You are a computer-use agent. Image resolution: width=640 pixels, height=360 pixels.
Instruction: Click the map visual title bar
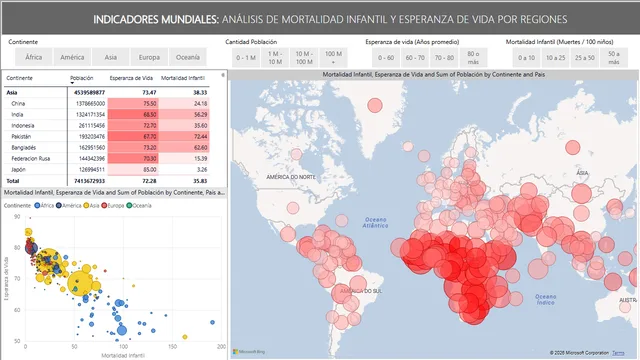(x=433, y=75)
